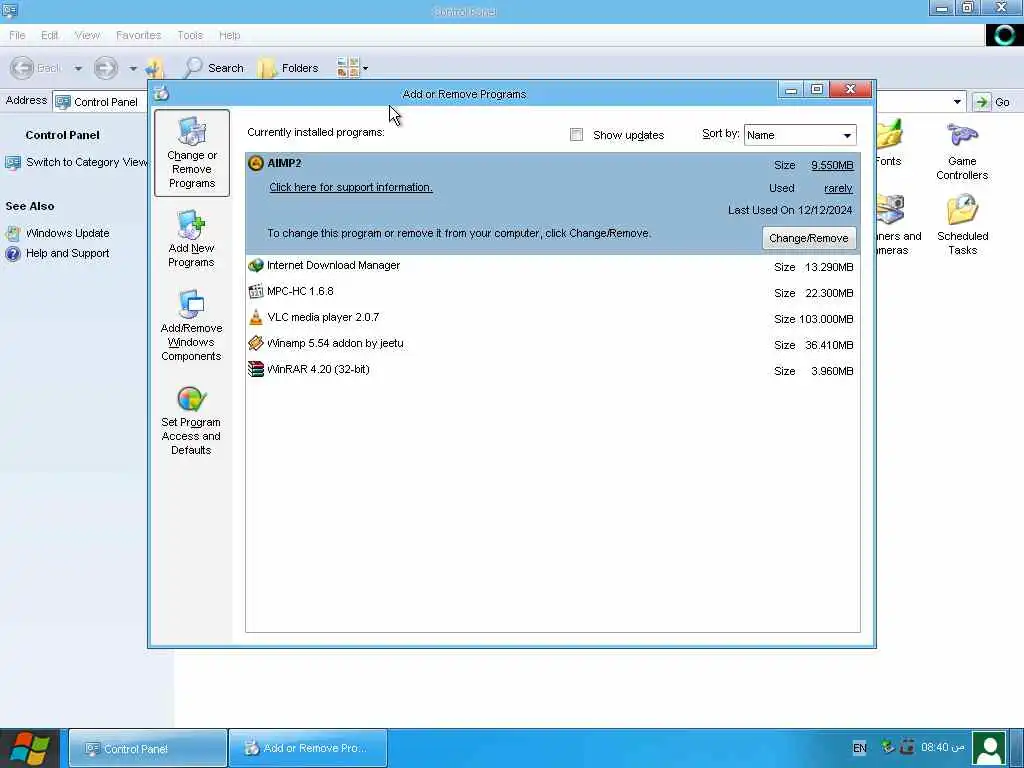Open the Help menu
This screenshot has width=1024, height=768.
coord(229,35)
